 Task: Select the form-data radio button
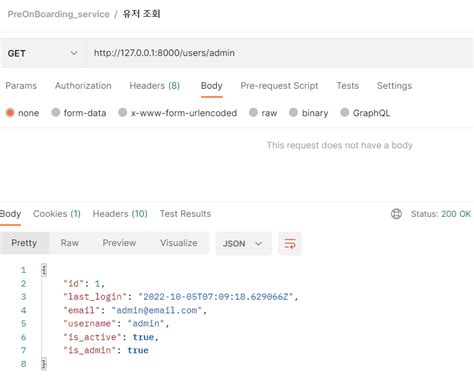[x=56, y=113]
